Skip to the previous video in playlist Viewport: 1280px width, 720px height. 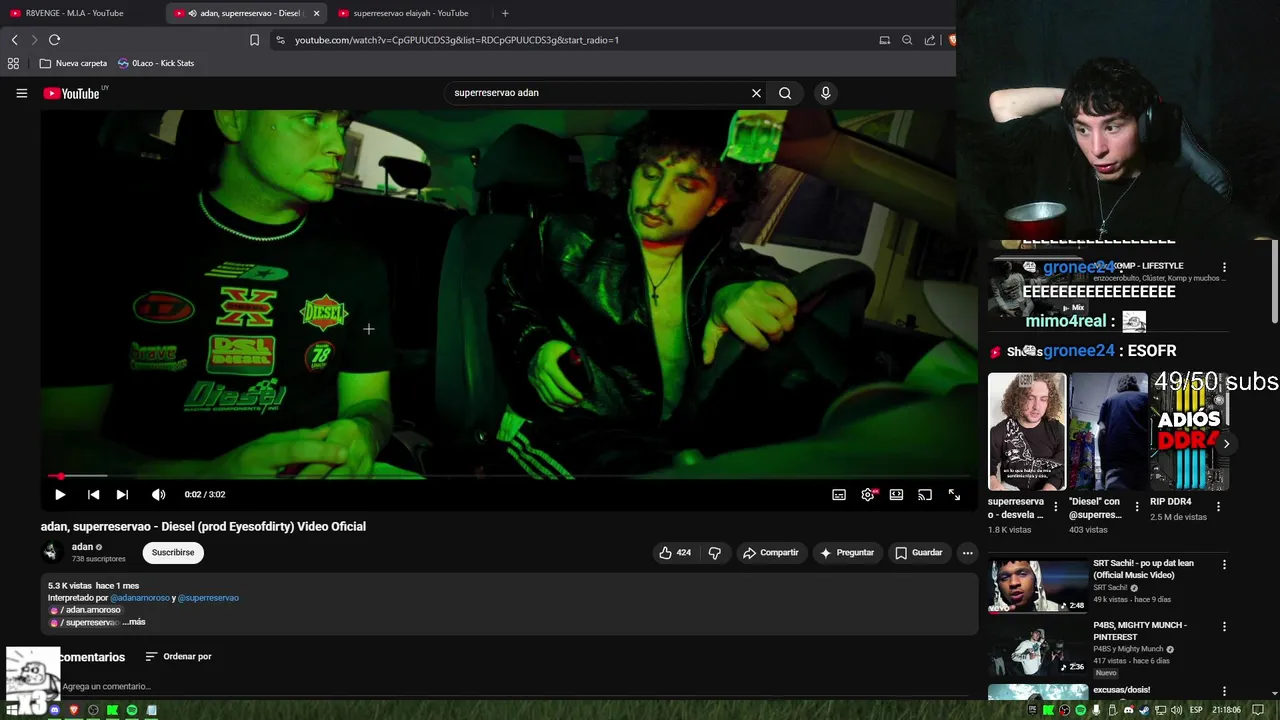pyautogui.click(x=93, y=494)
